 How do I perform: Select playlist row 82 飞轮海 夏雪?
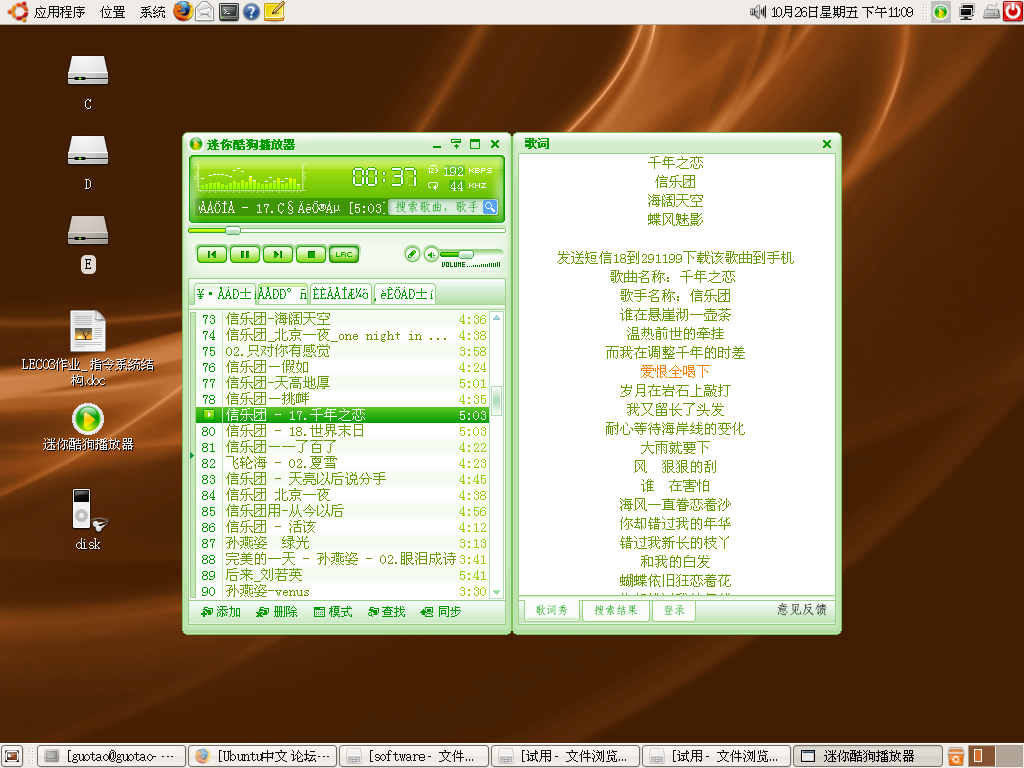coord(343,463)
